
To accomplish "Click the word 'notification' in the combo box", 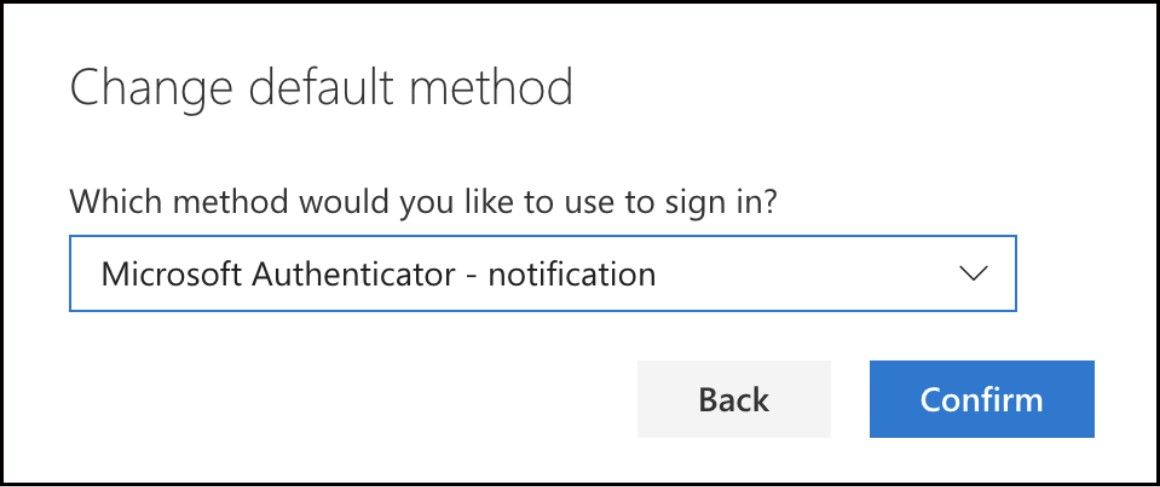I will (571, 273).
